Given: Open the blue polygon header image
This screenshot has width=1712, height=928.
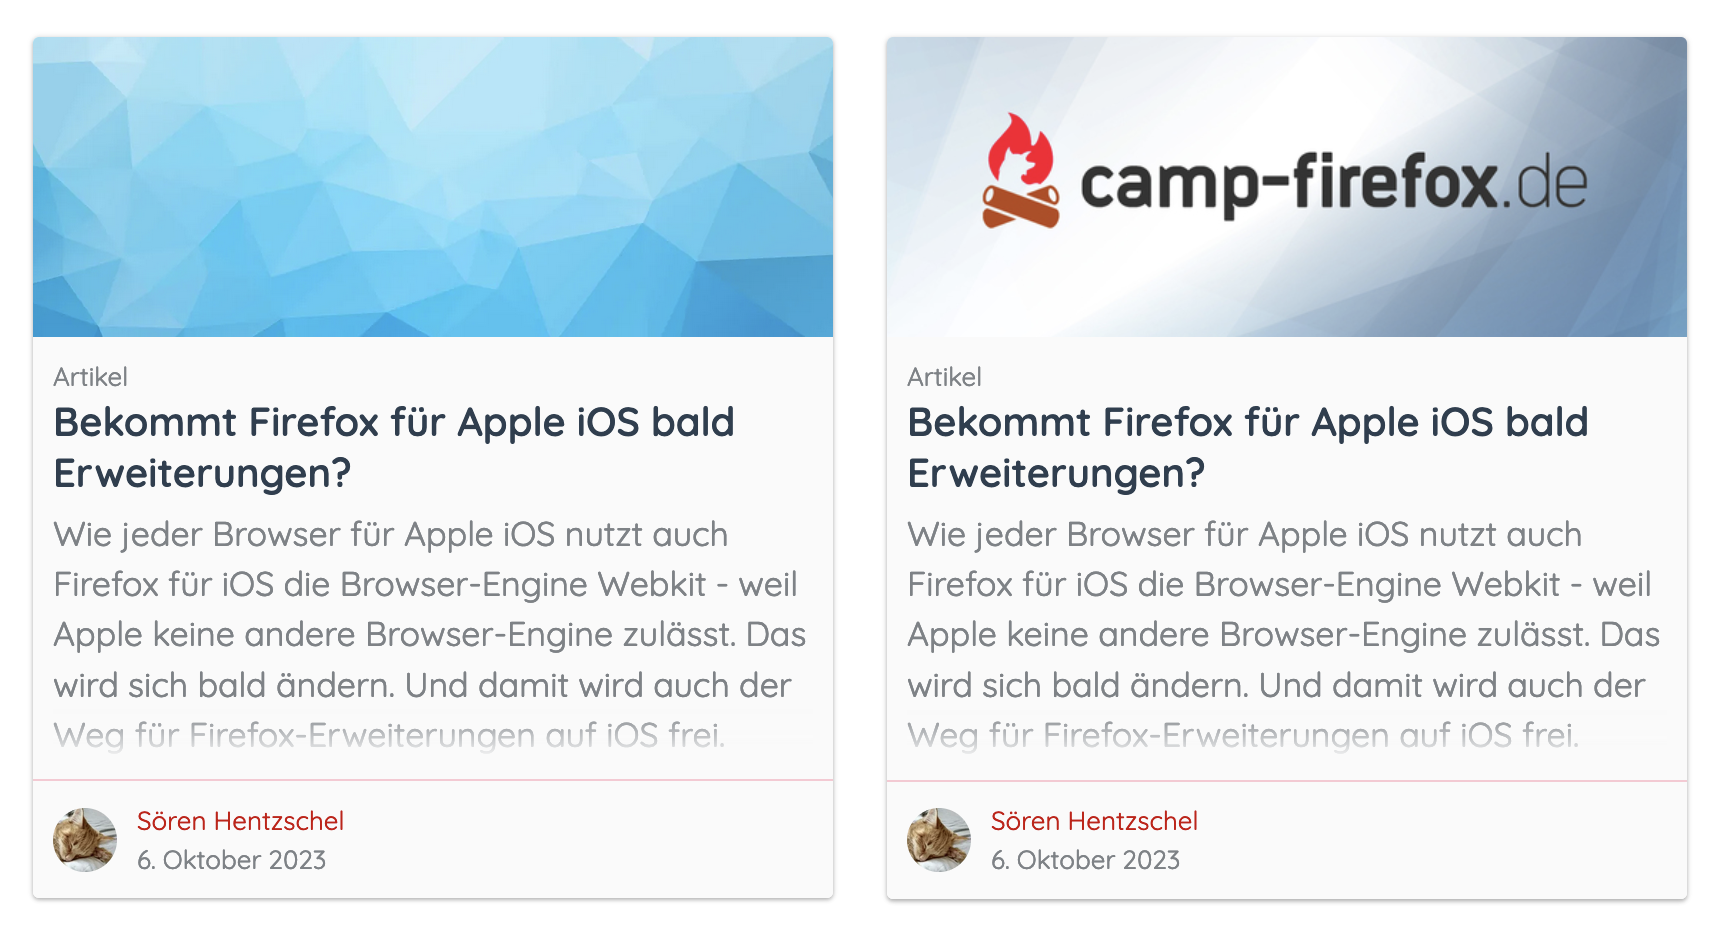Looking at the screenshot, I should 433,187.
